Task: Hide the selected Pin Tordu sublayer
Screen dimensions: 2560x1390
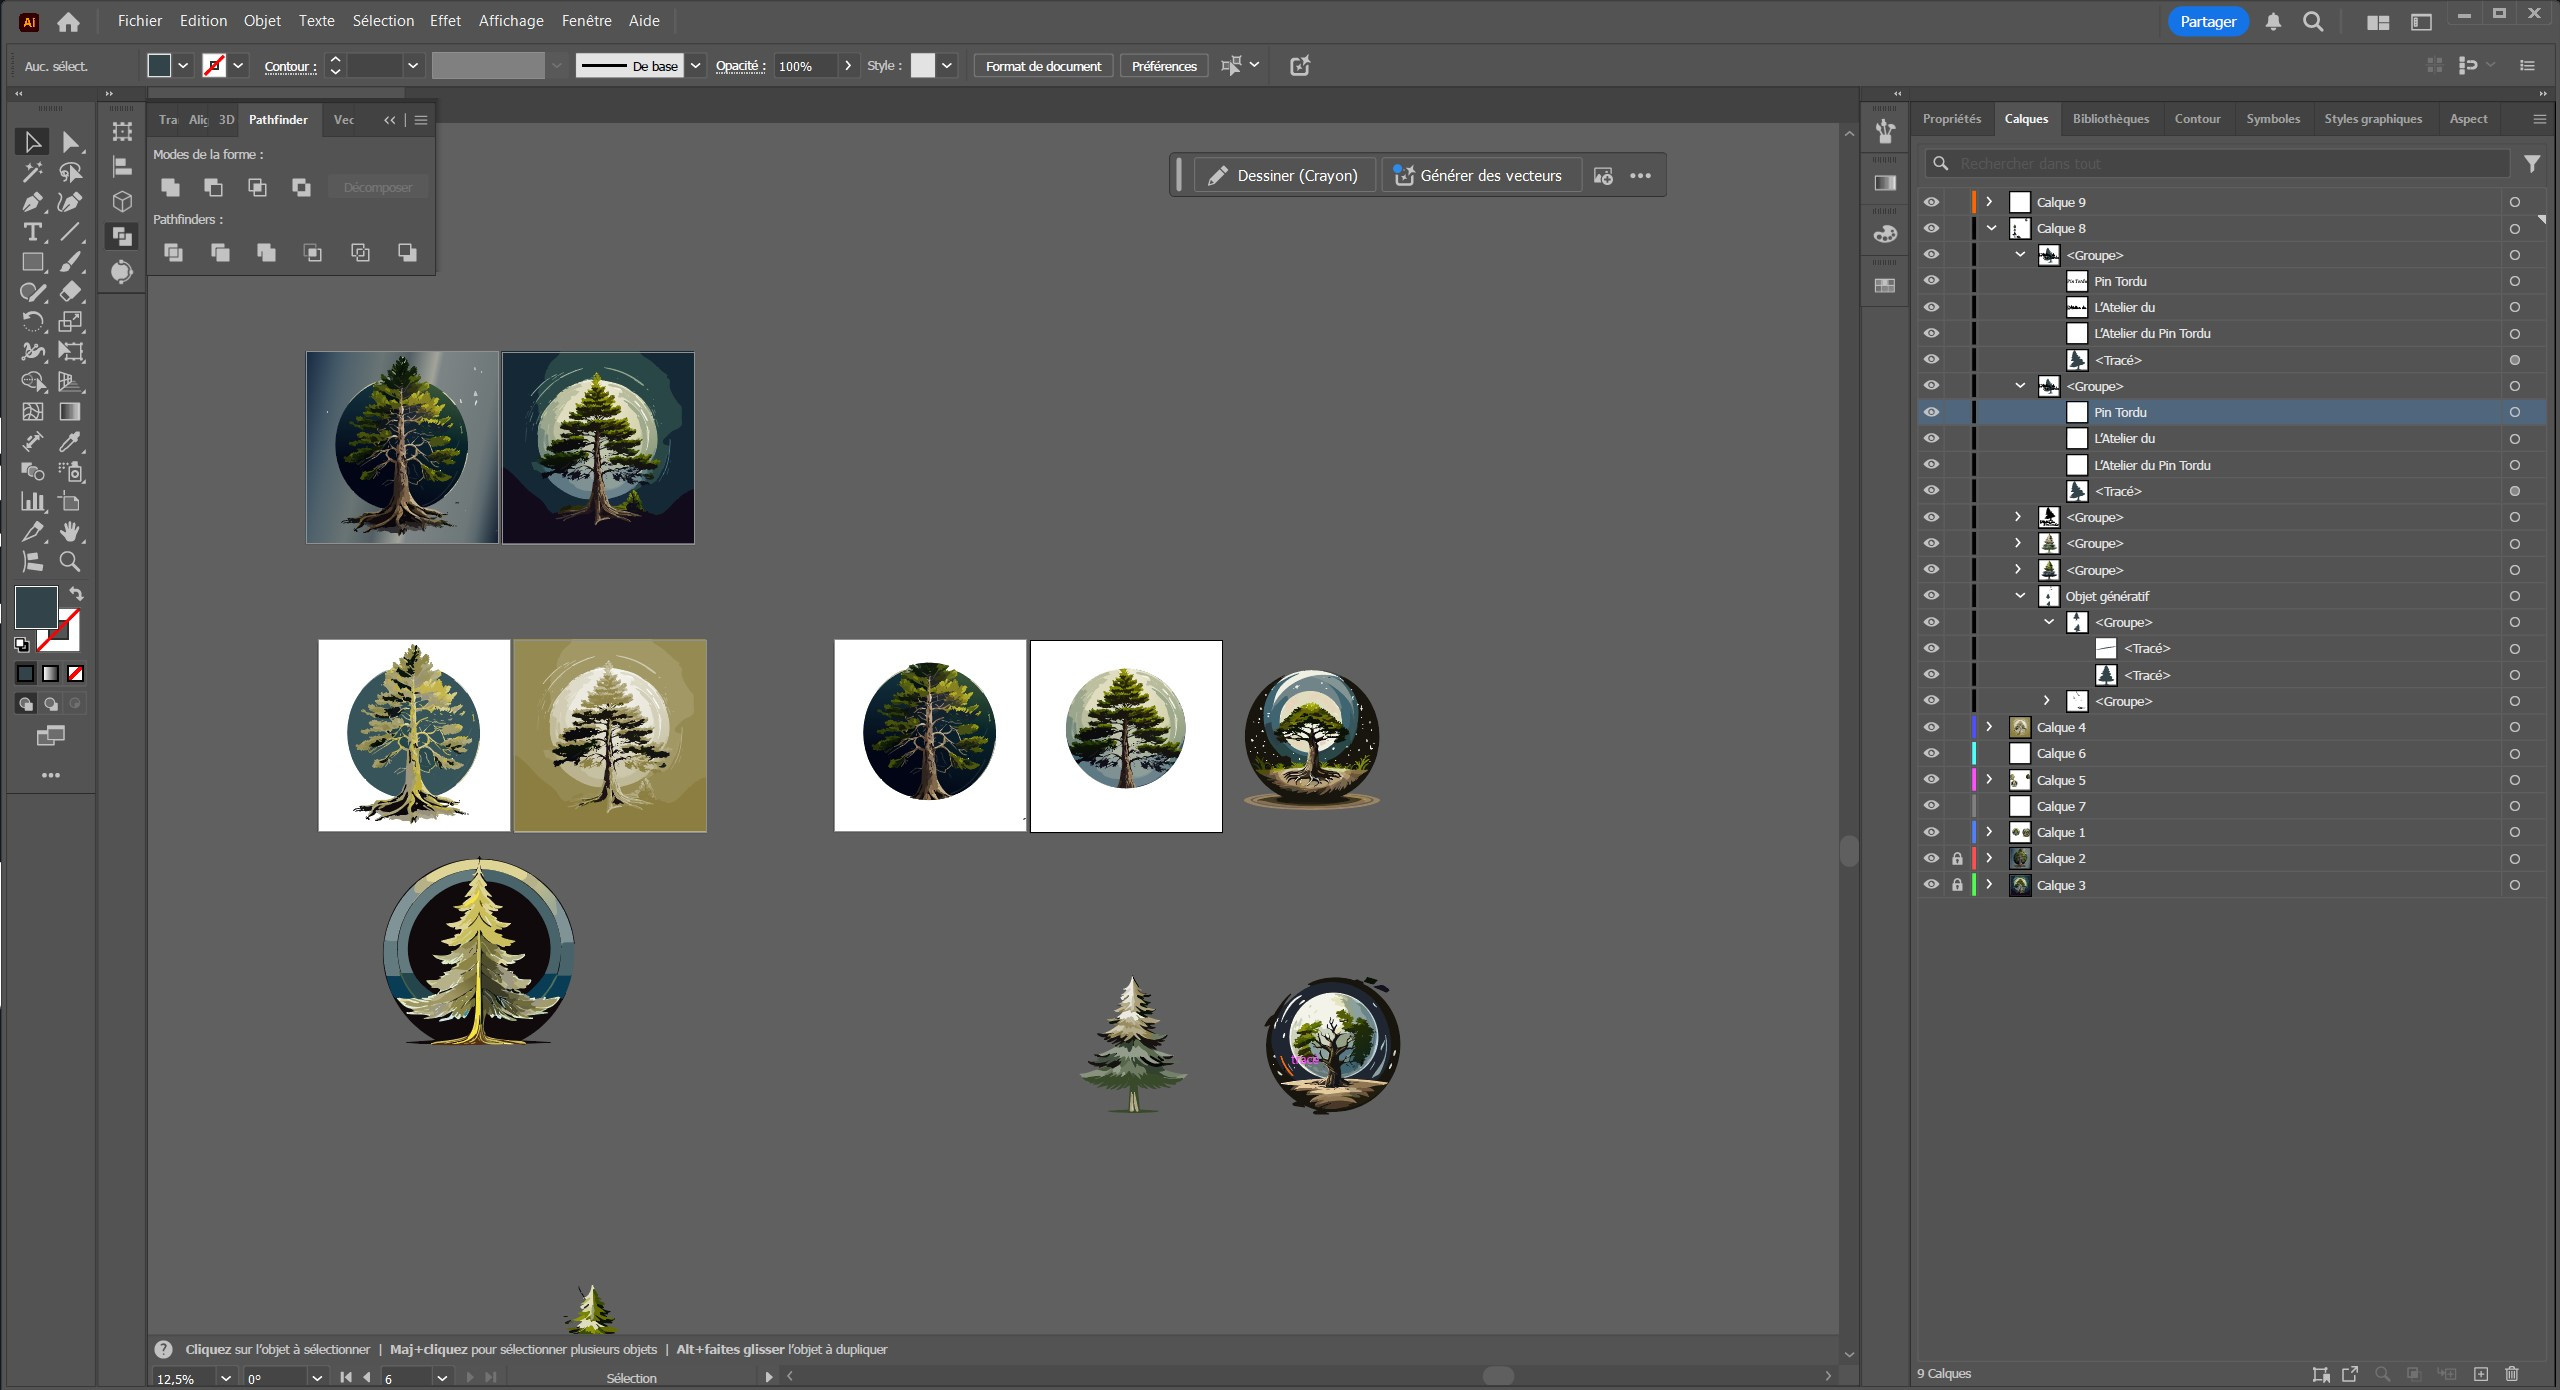Action: (1931, 412)
